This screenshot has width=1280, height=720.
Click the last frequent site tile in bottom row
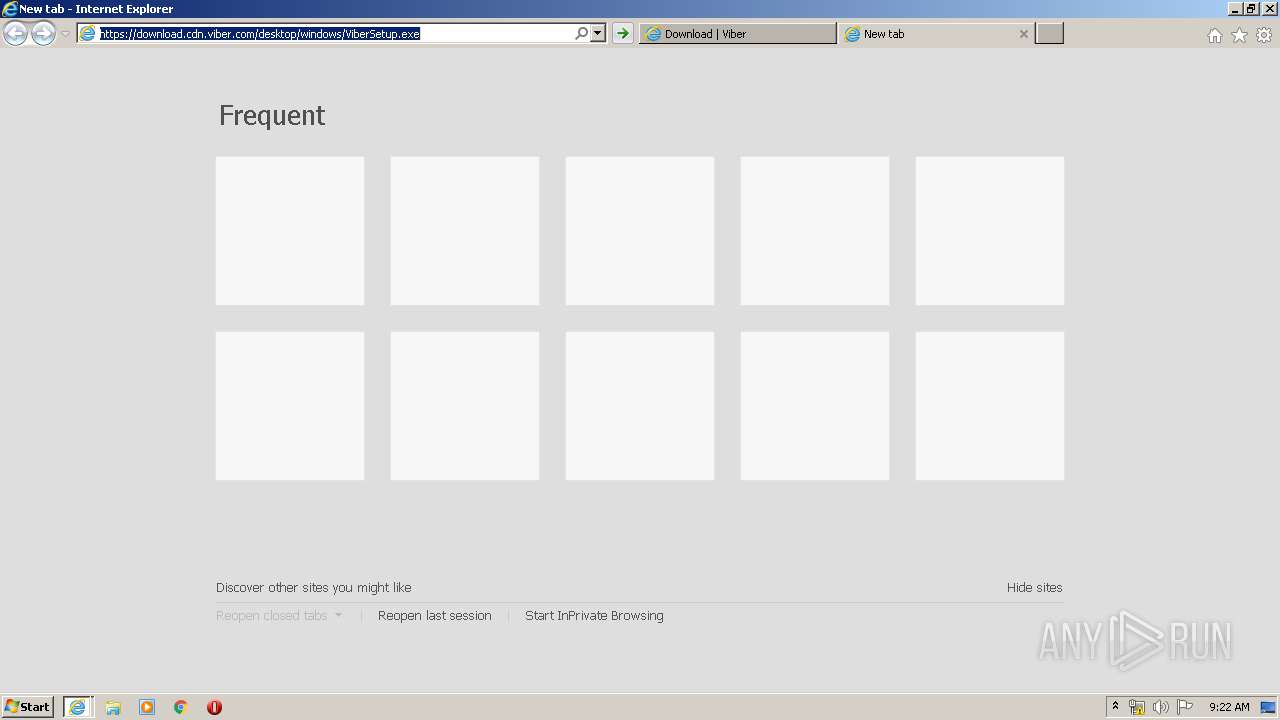click(x=990, y=406)
